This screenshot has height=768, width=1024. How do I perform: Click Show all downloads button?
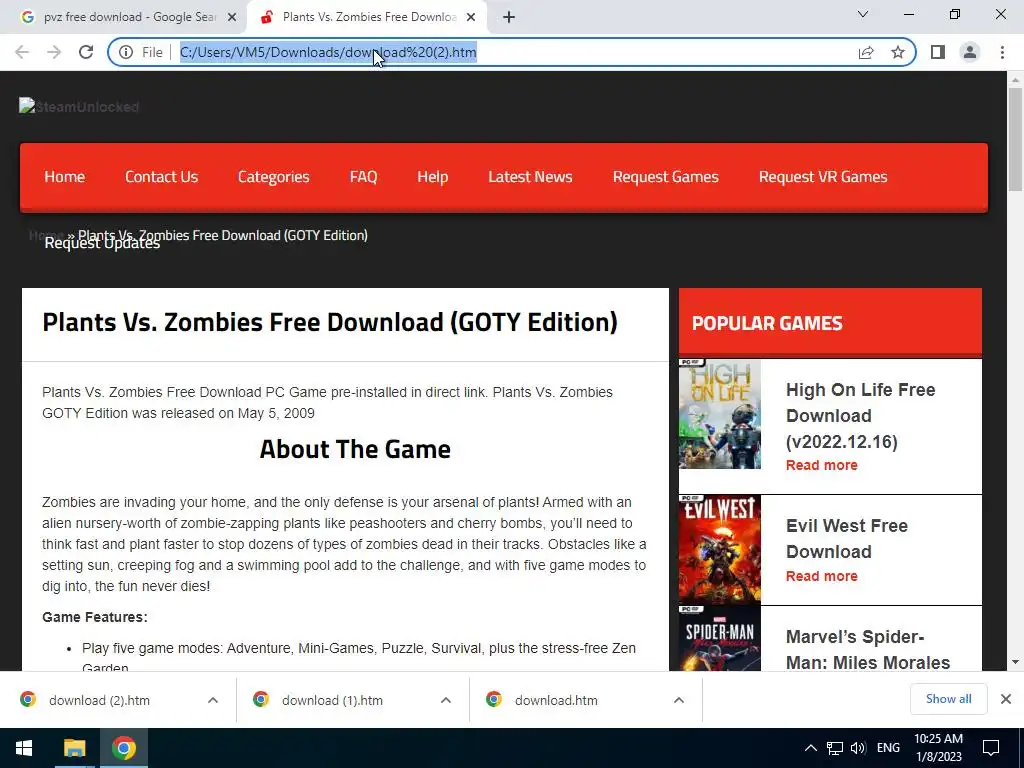coord(948,699)
